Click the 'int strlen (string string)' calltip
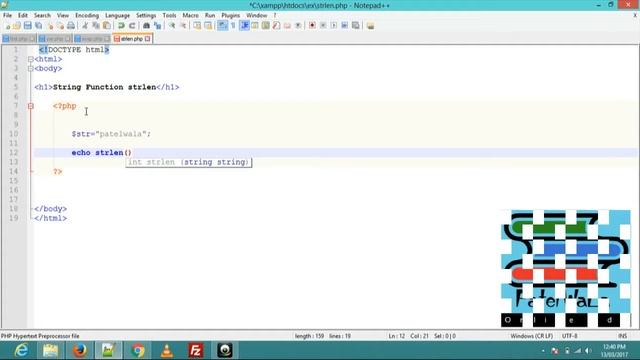Image resolution: width=640 pixels, height=360 pixels. pos(189,162)
